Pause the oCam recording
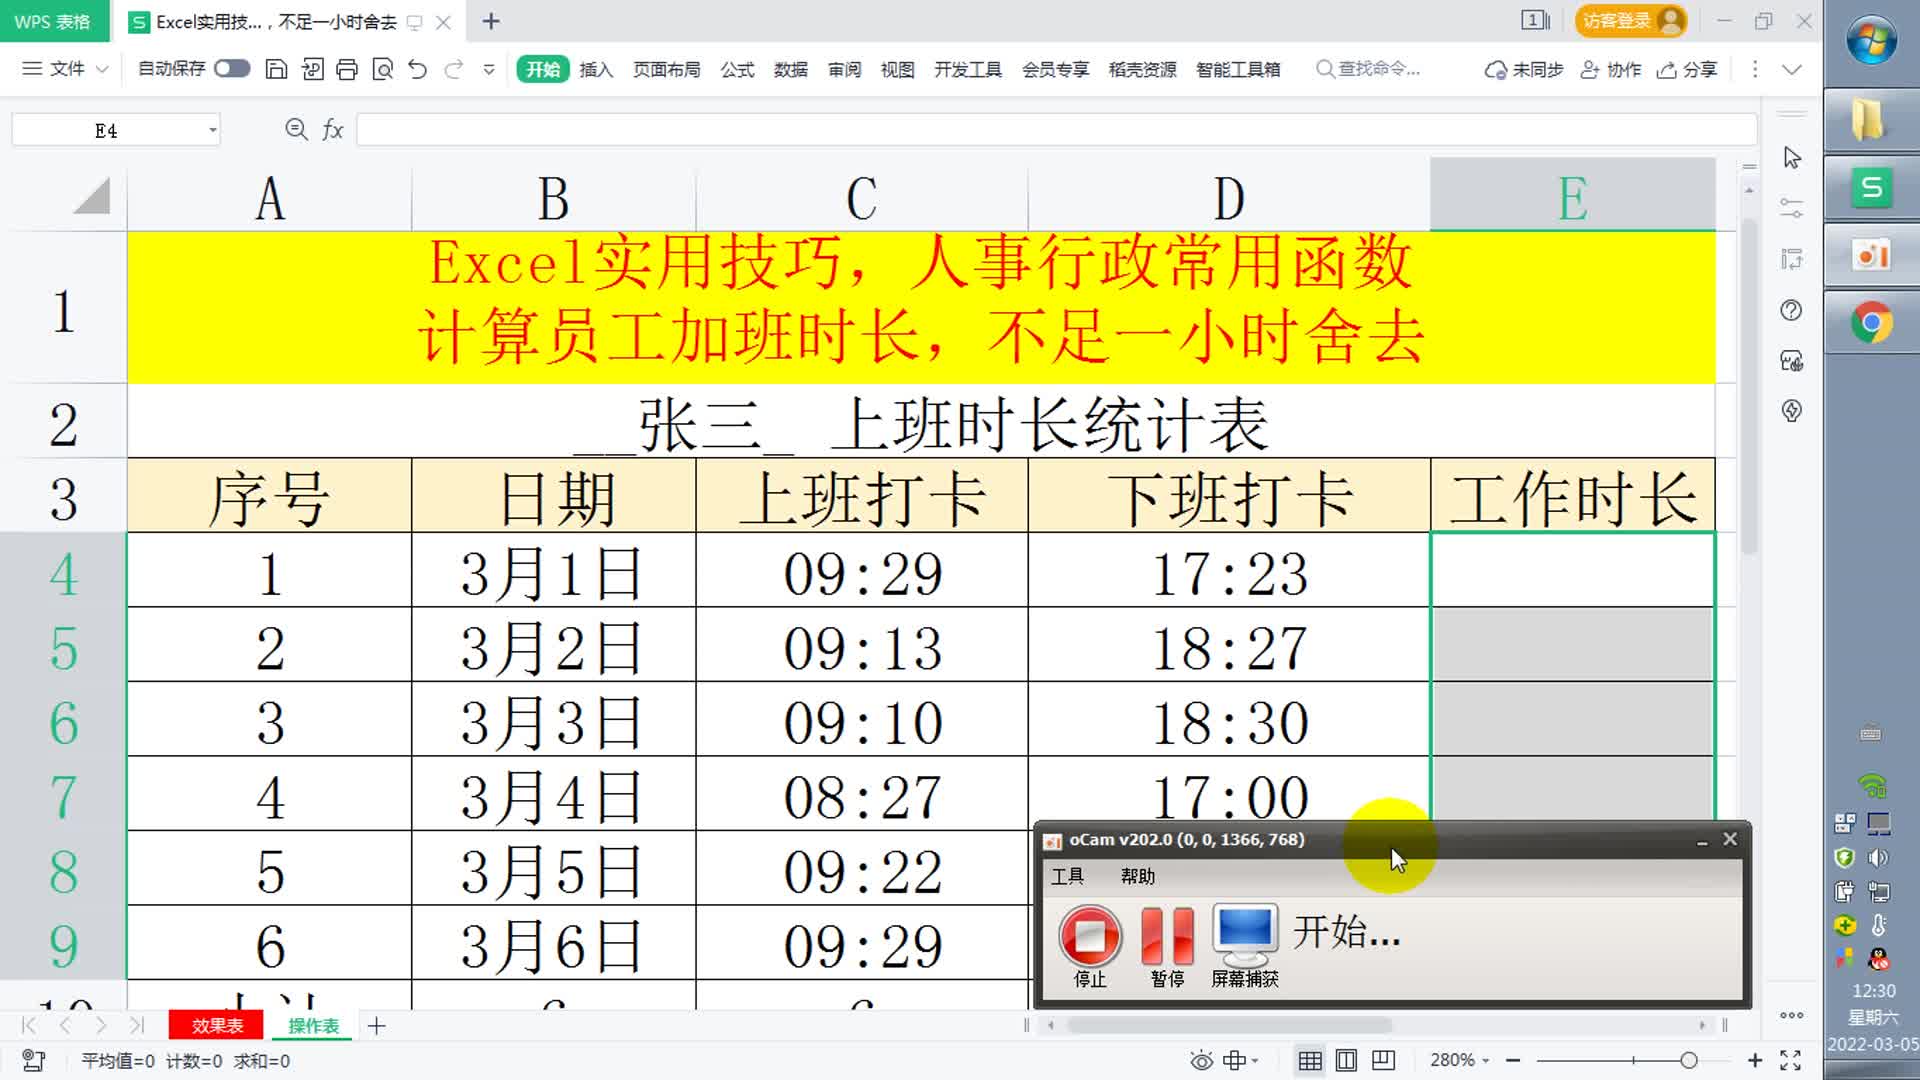The width and height of the screenshot is (1920, 1080). [1166, 938]
